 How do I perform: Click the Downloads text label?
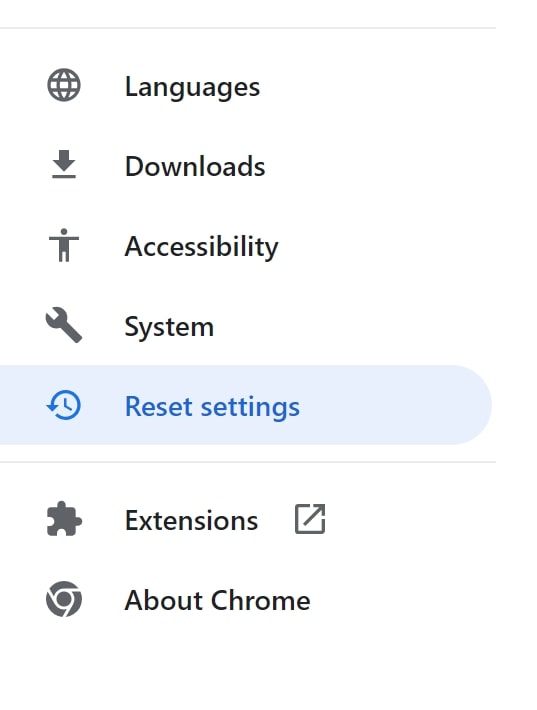(x=195, y=166)
